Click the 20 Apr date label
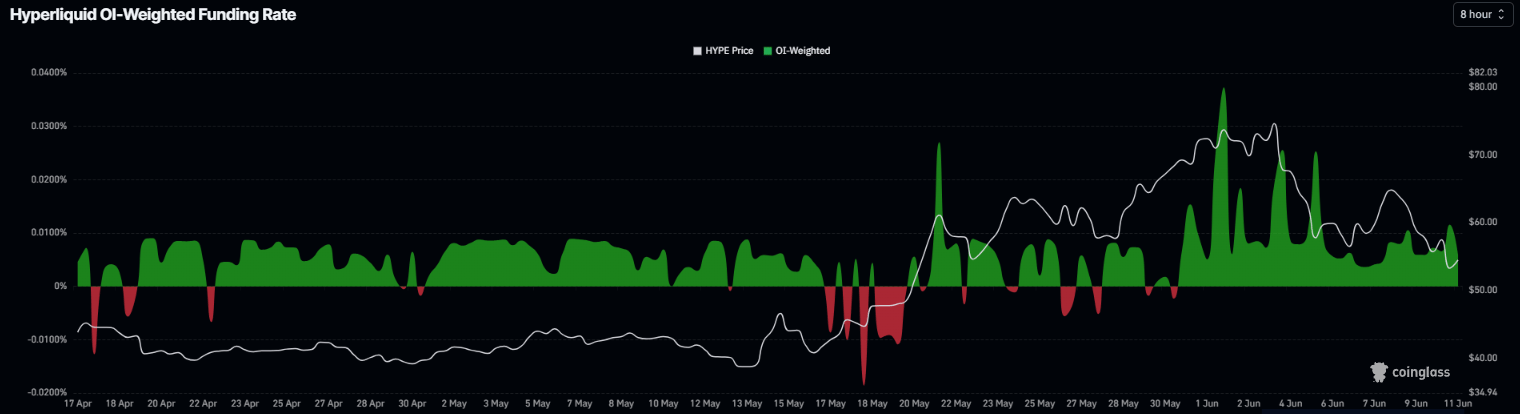The height and width of the screenshot is (414, 1520). (x=161, y=403)
